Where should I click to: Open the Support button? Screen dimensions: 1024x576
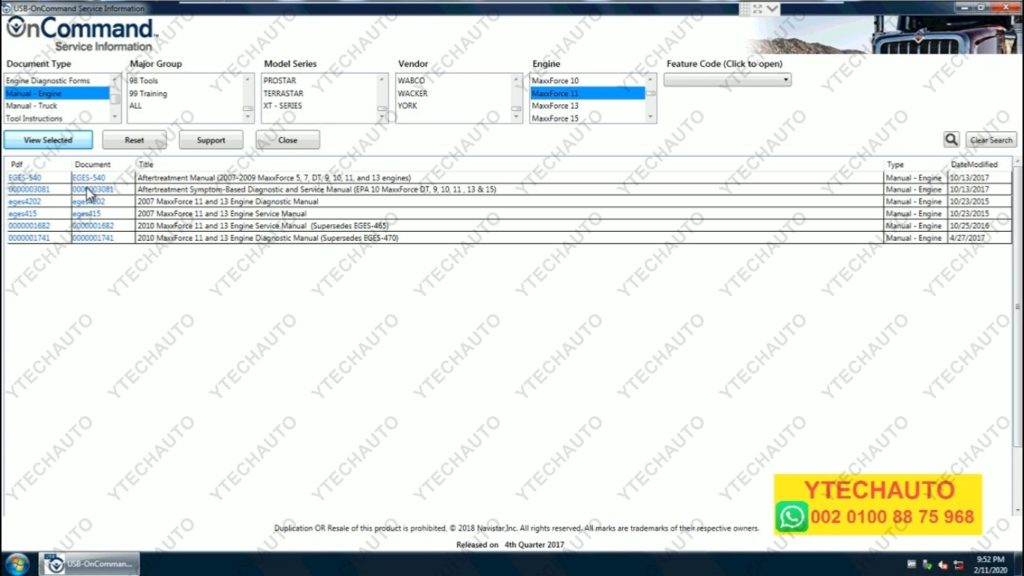pyautogui.click(x=211, y=140)
